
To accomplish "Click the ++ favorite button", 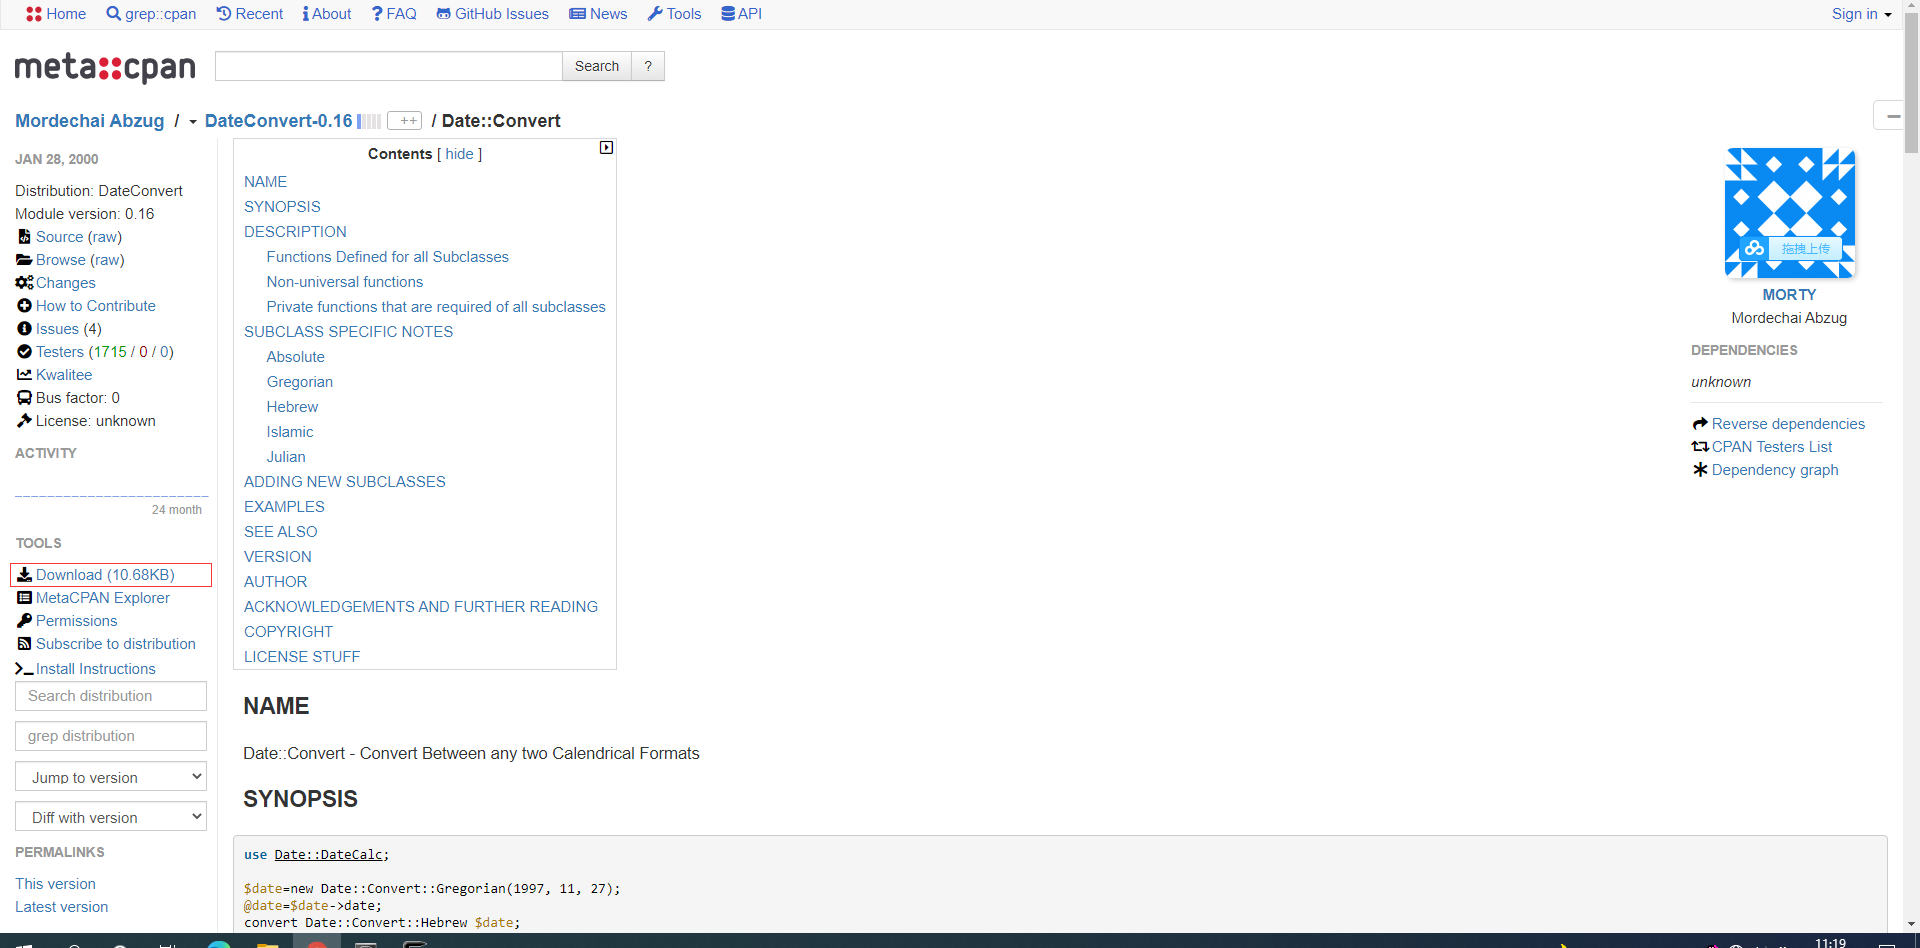I will (x=405, y=121).
